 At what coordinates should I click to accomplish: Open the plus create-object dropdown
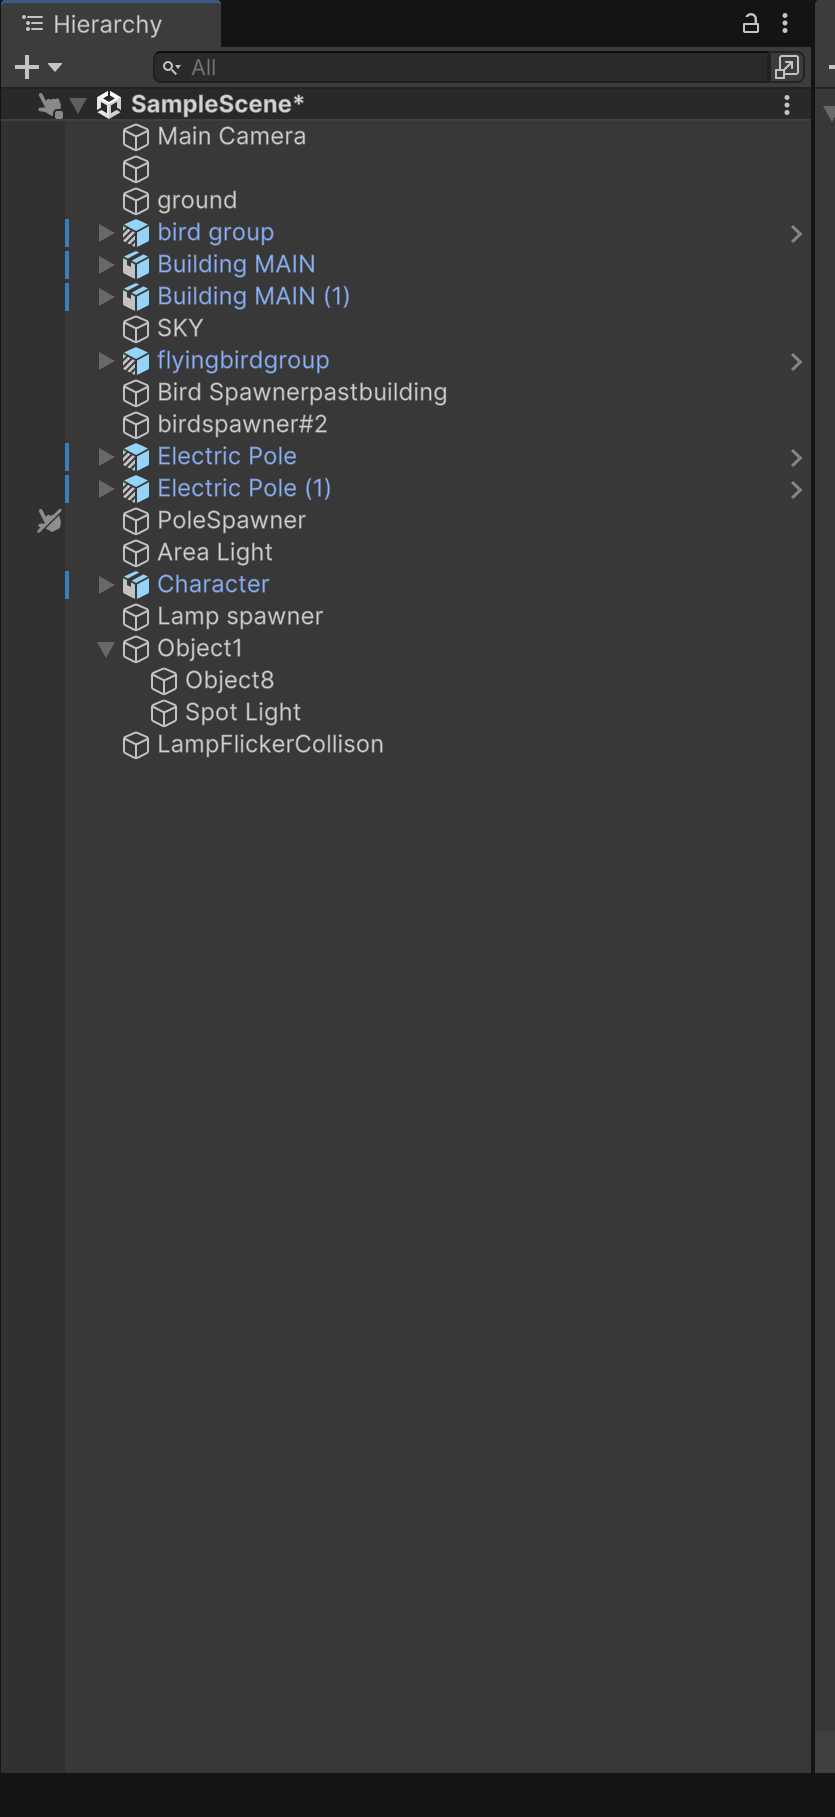pyautogui.click(x=38, y=67)
